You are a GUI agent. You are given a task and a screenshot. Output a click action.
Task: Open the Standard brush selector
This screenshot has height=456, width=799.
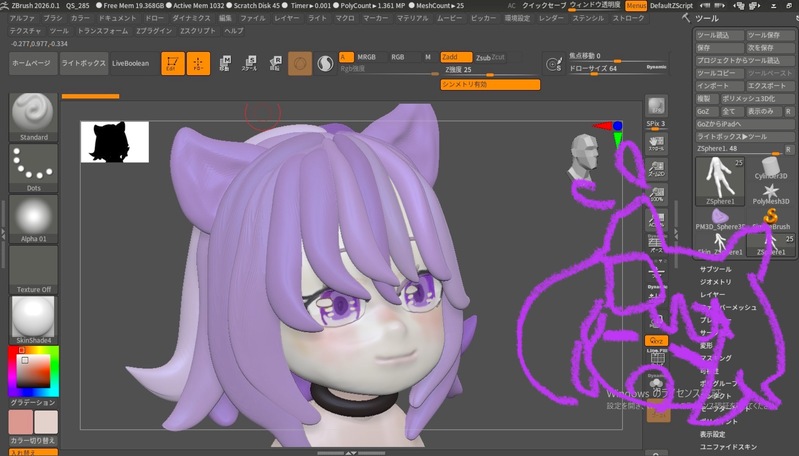[x=33, y=117]
